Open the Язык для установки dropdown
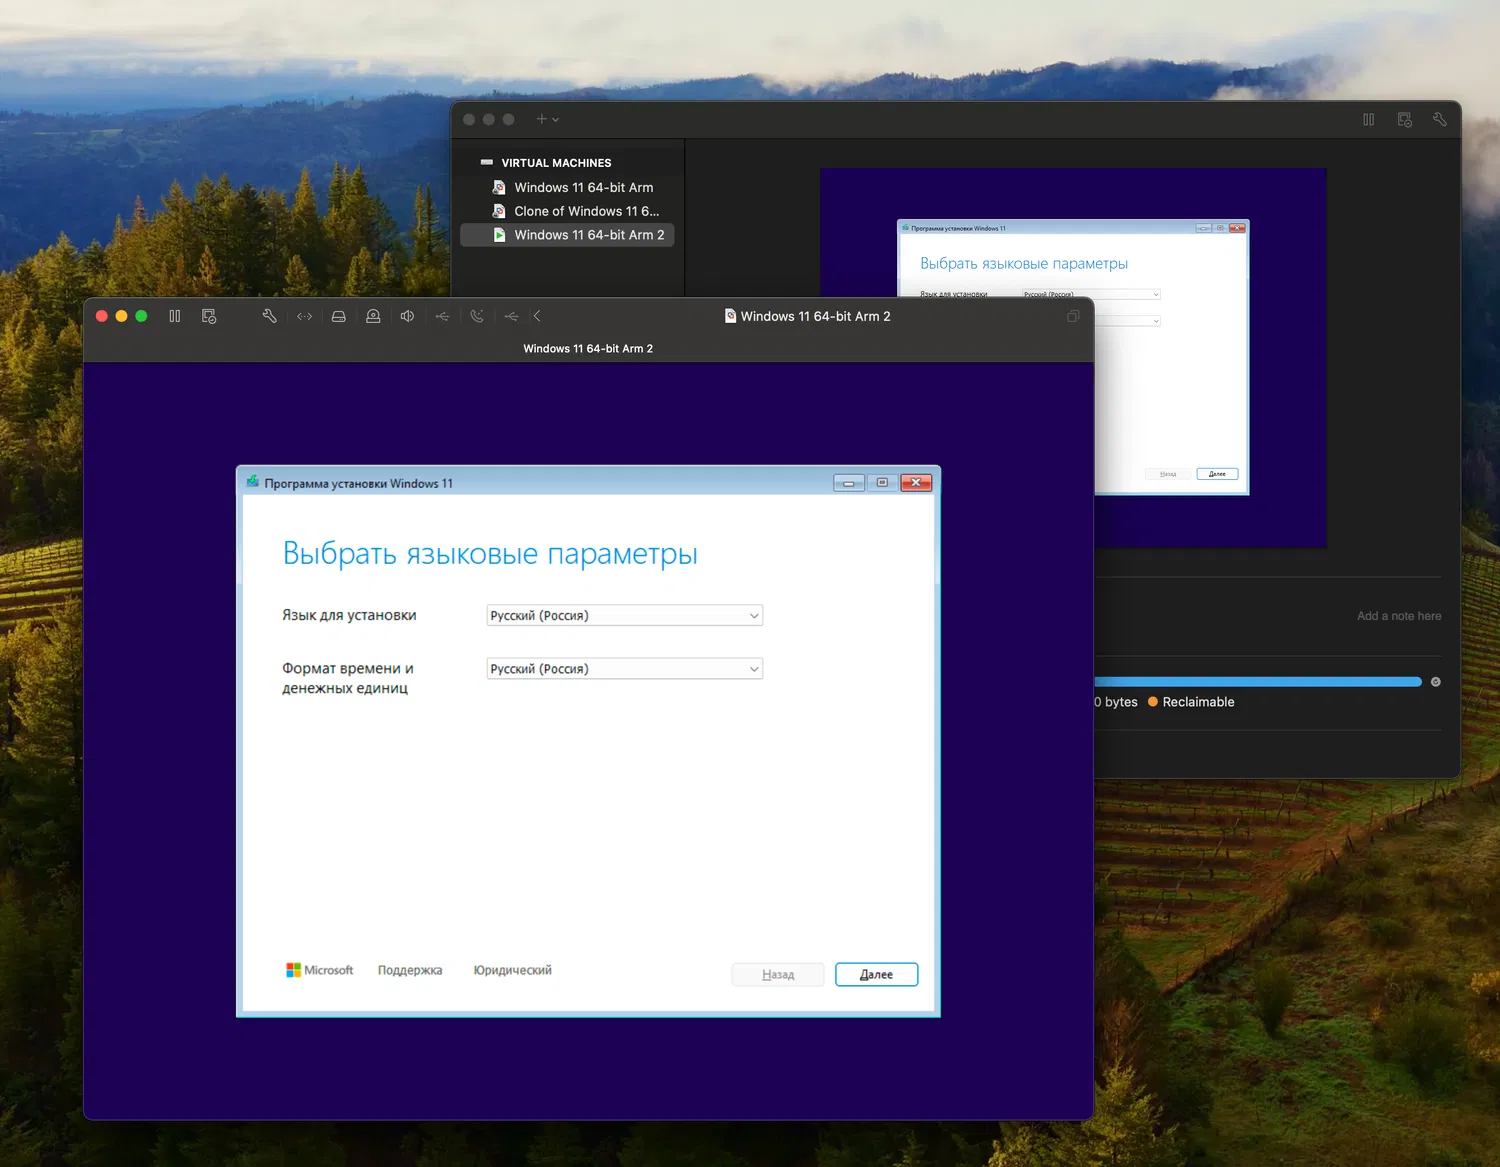Image resolution: width=1500 pixels, height=1167 pixels. (x=625, y=615)
